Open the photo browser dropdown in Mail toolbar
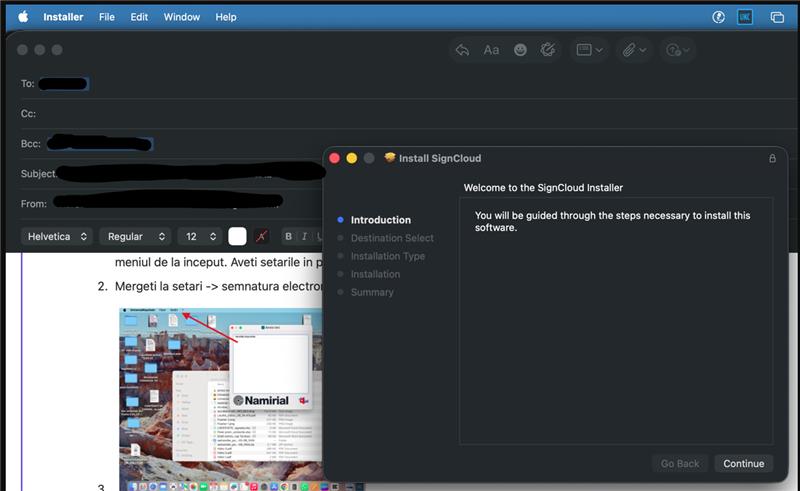800x491 pixels. tap(678, 50)
